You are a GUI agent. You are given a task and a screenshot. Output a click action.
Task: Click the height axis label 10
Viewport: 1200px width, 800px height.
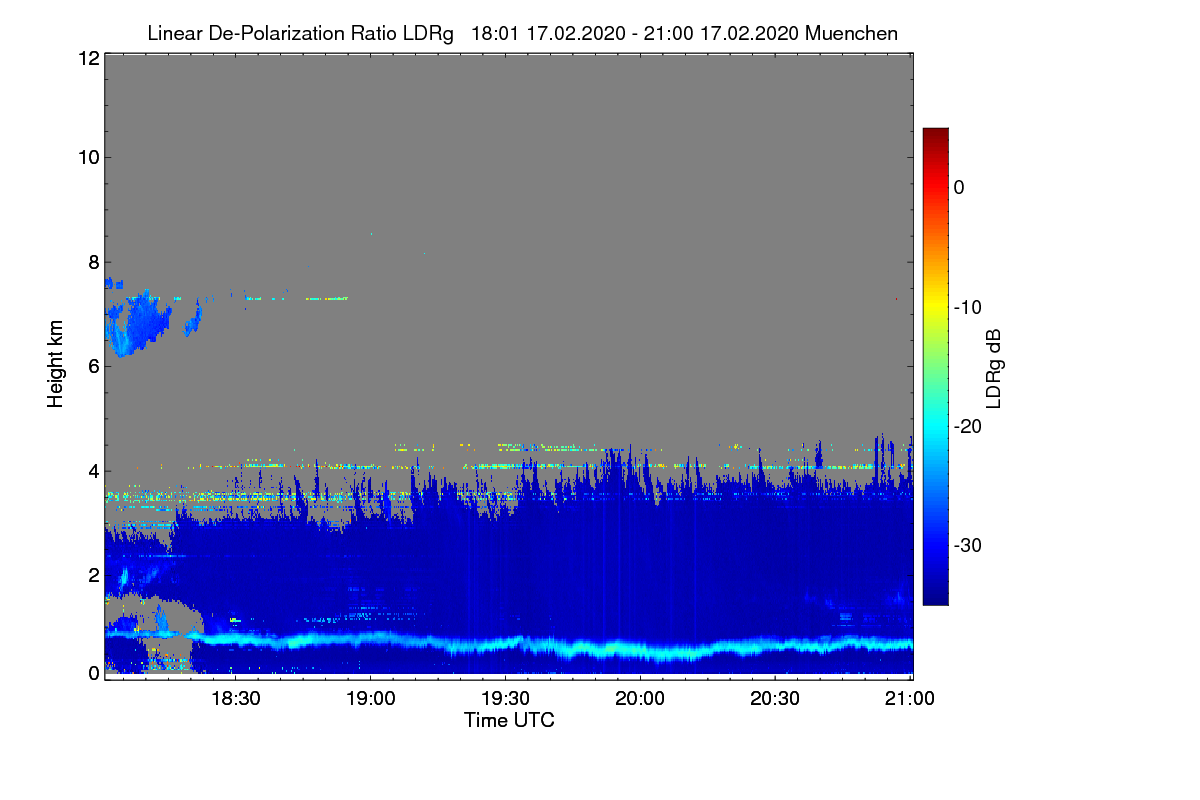[87, 157]
